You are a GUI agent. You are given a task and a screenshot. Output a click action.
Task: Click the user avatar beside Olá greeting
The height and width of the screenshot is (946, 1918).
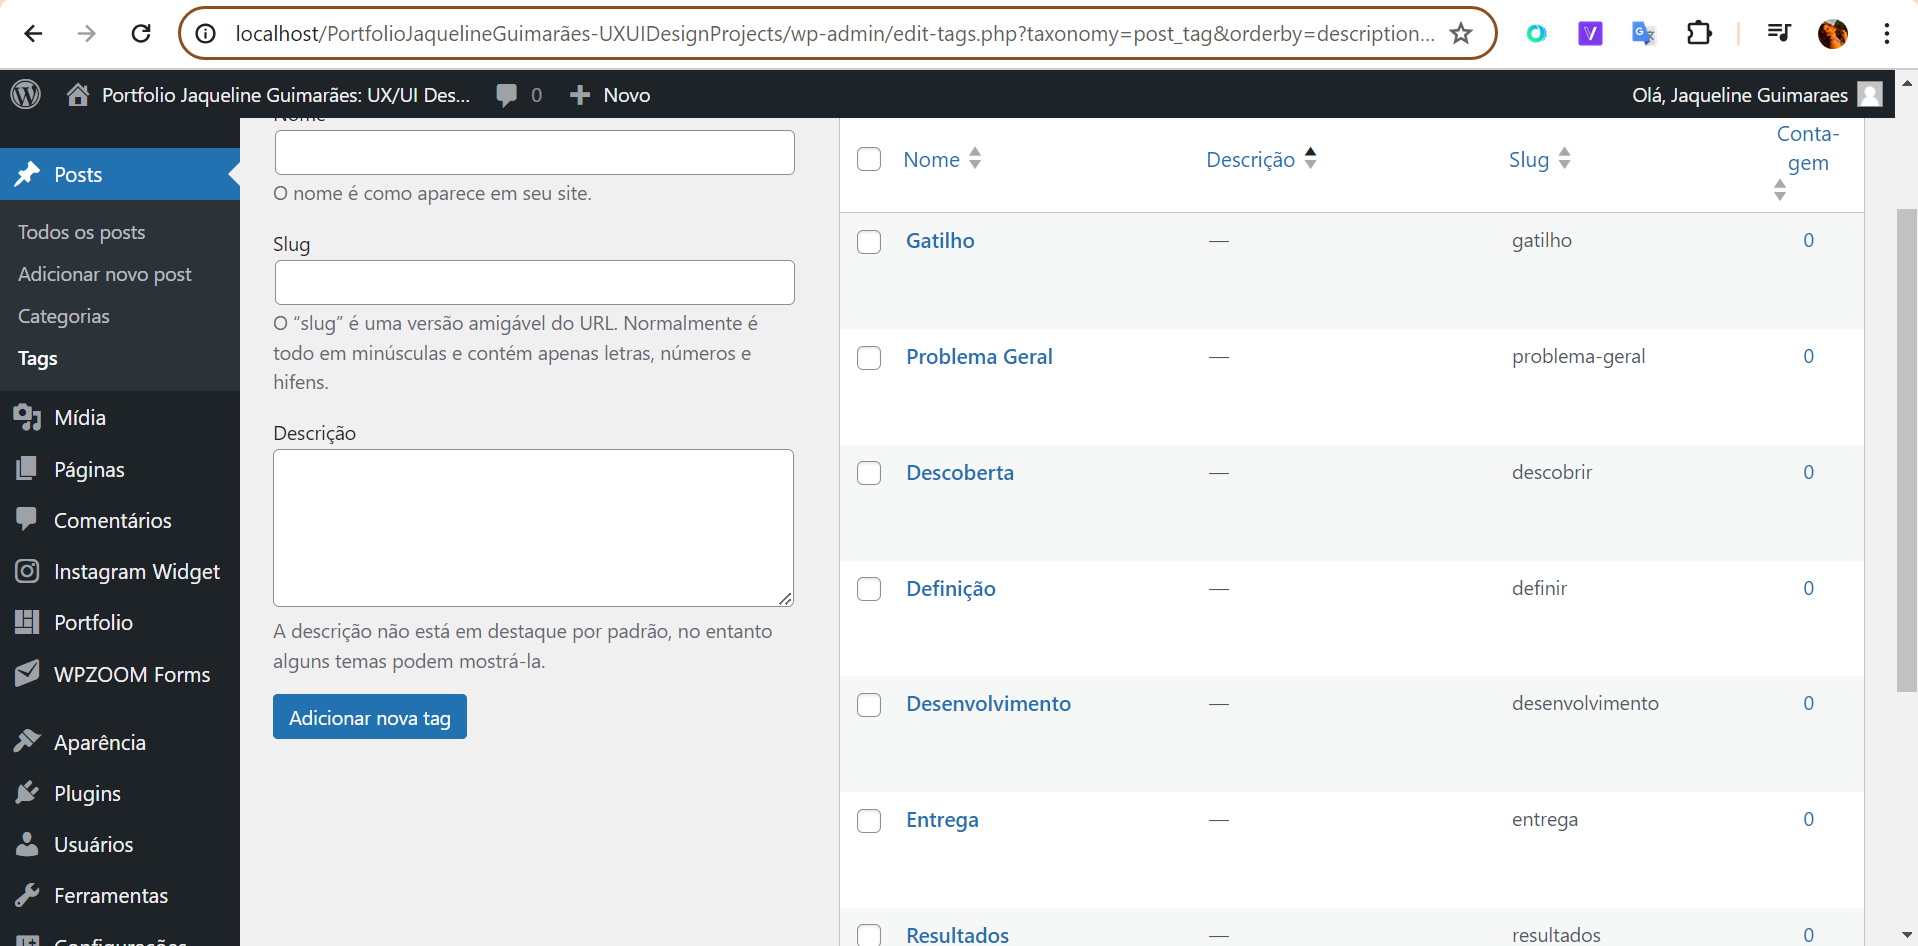(1870, 94)
